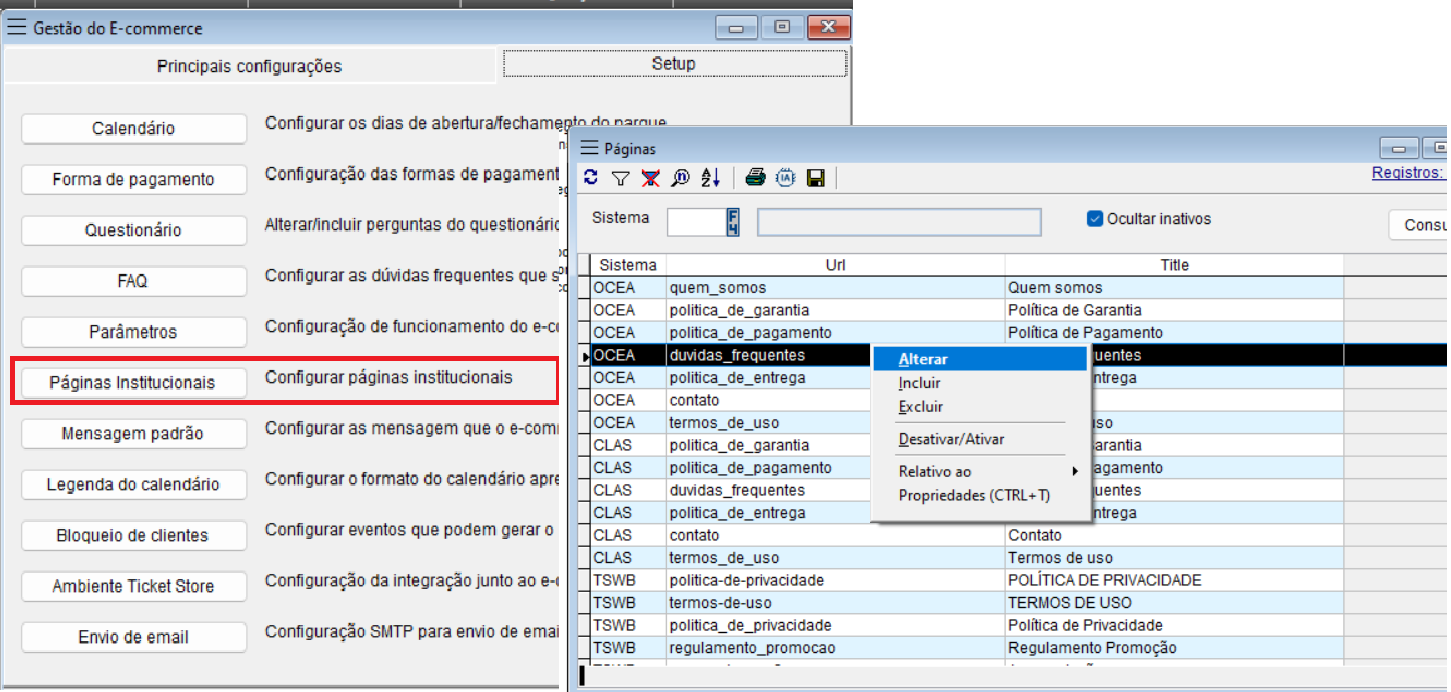Click the hamburger icon on Gestão do E-commerce
Image resolution: width=1451 pixels, height=692 pixels.
point(16,27)
